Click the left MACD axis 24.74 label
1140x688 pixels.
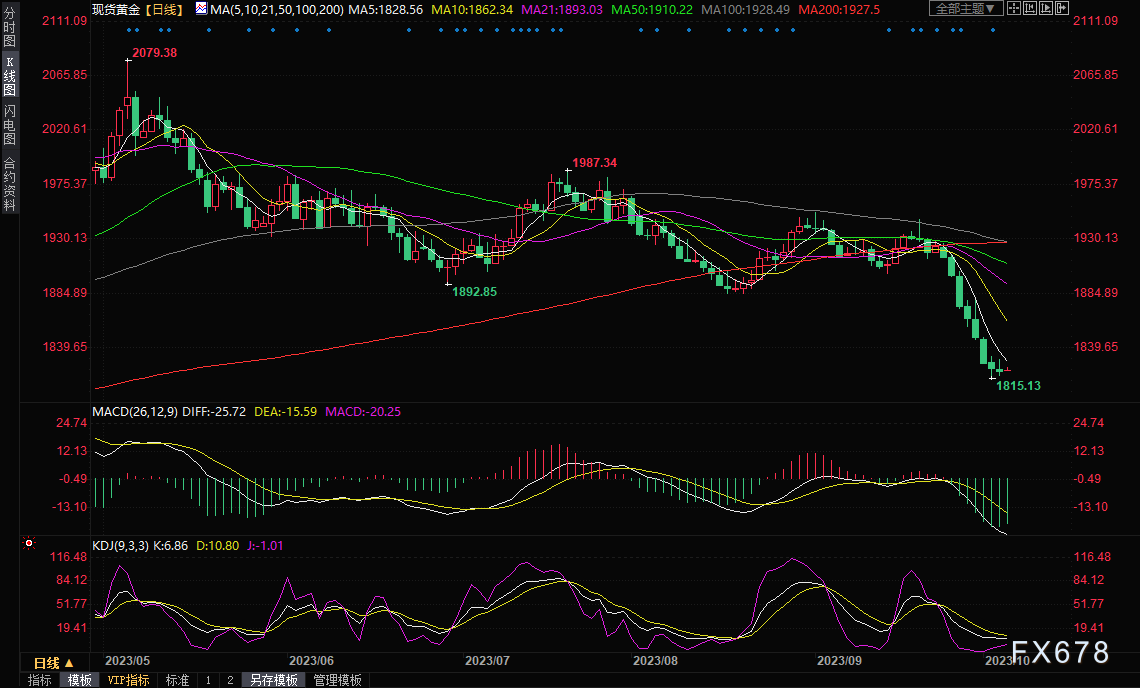click(x=71, y=423)
